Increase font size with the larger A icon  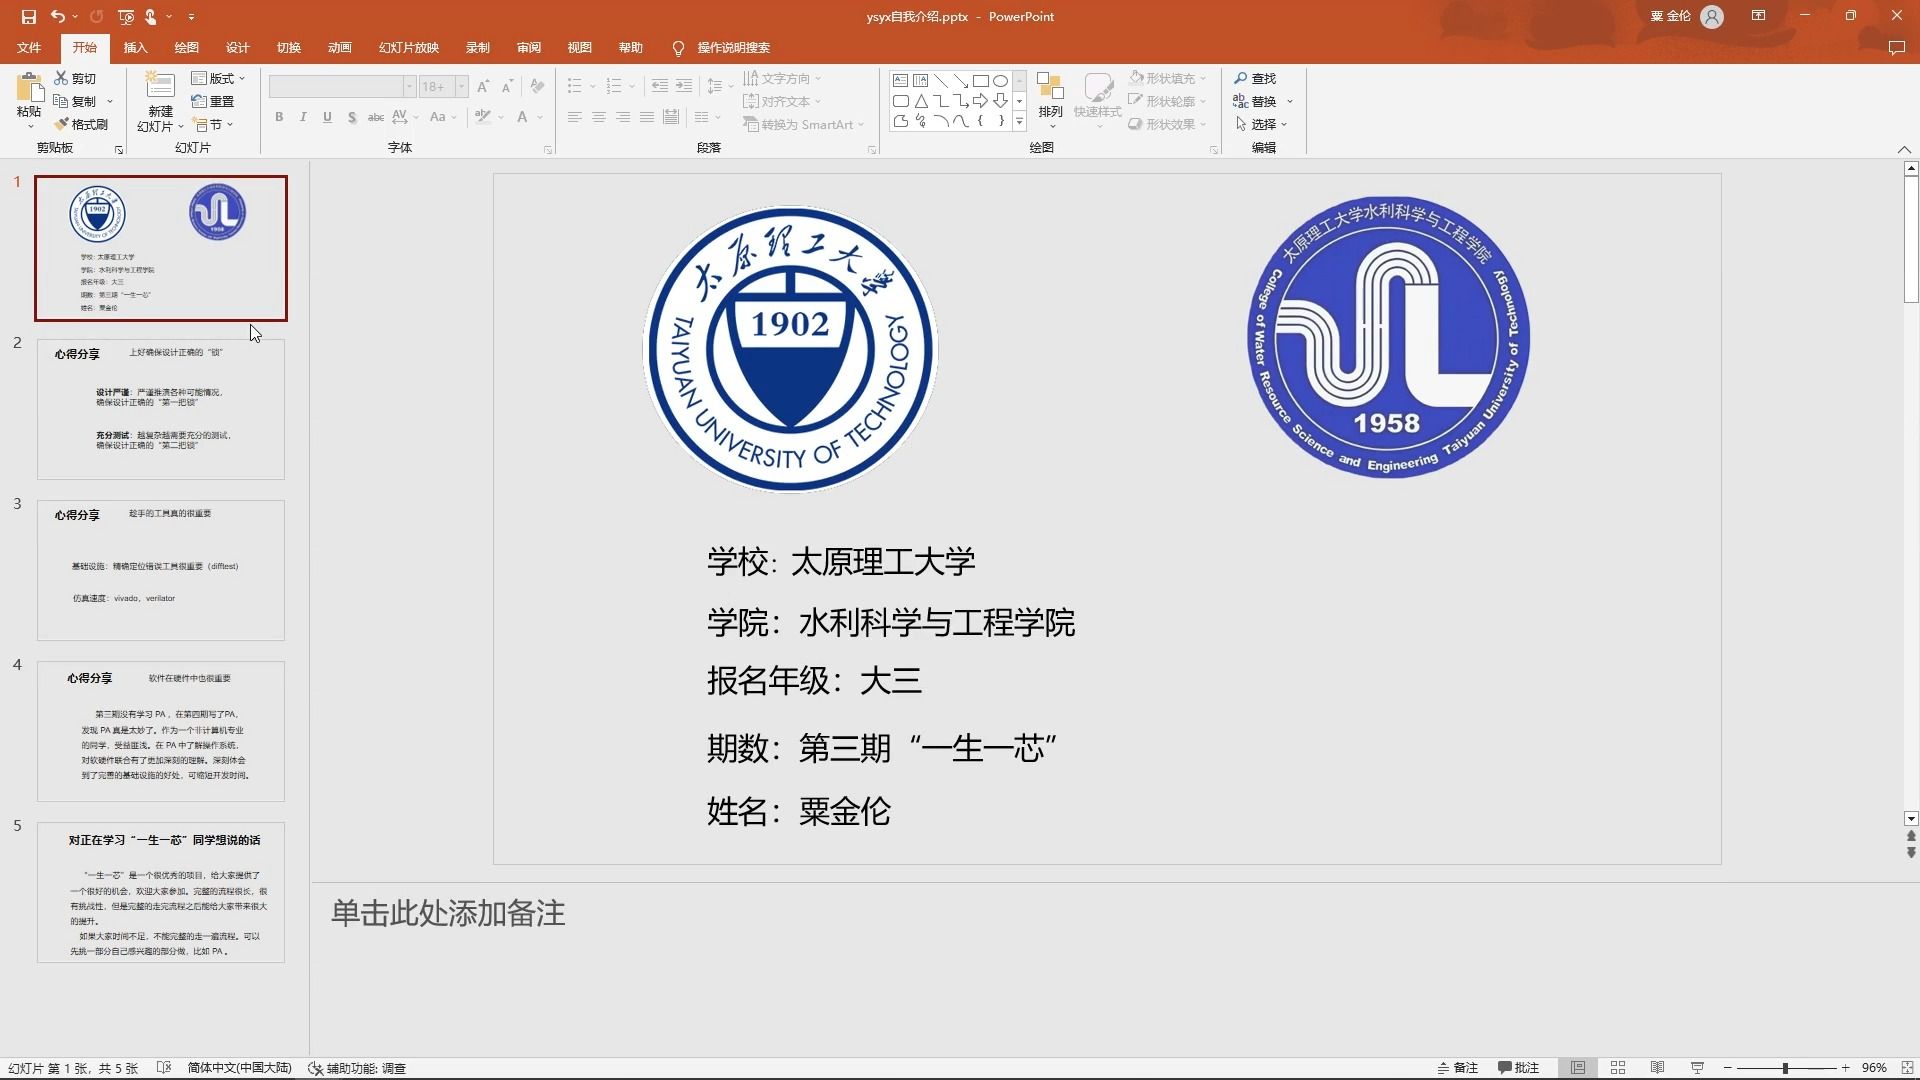point(483,87)
